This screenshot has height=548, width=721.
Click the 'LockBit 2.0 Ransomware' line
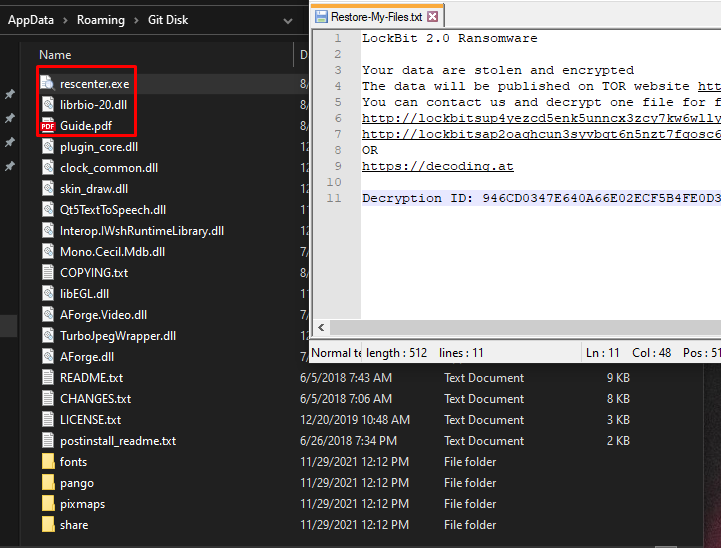pyautogui.click(x=449, y=38)
